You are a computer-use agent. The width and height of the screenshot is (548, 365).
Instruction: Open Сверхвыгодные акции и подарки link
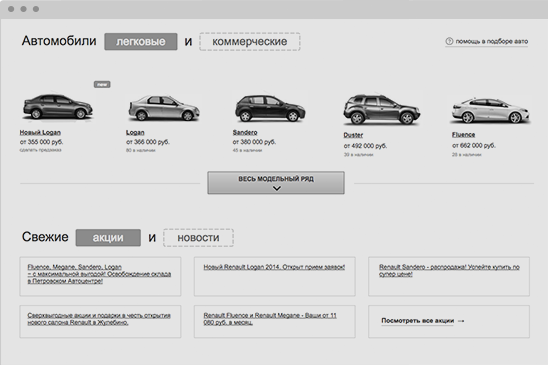tap(99, 319)
